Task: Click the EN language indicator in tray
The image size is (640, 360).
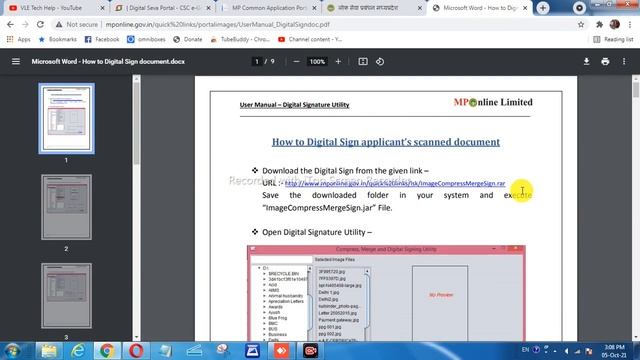Action: coord(525,350)
